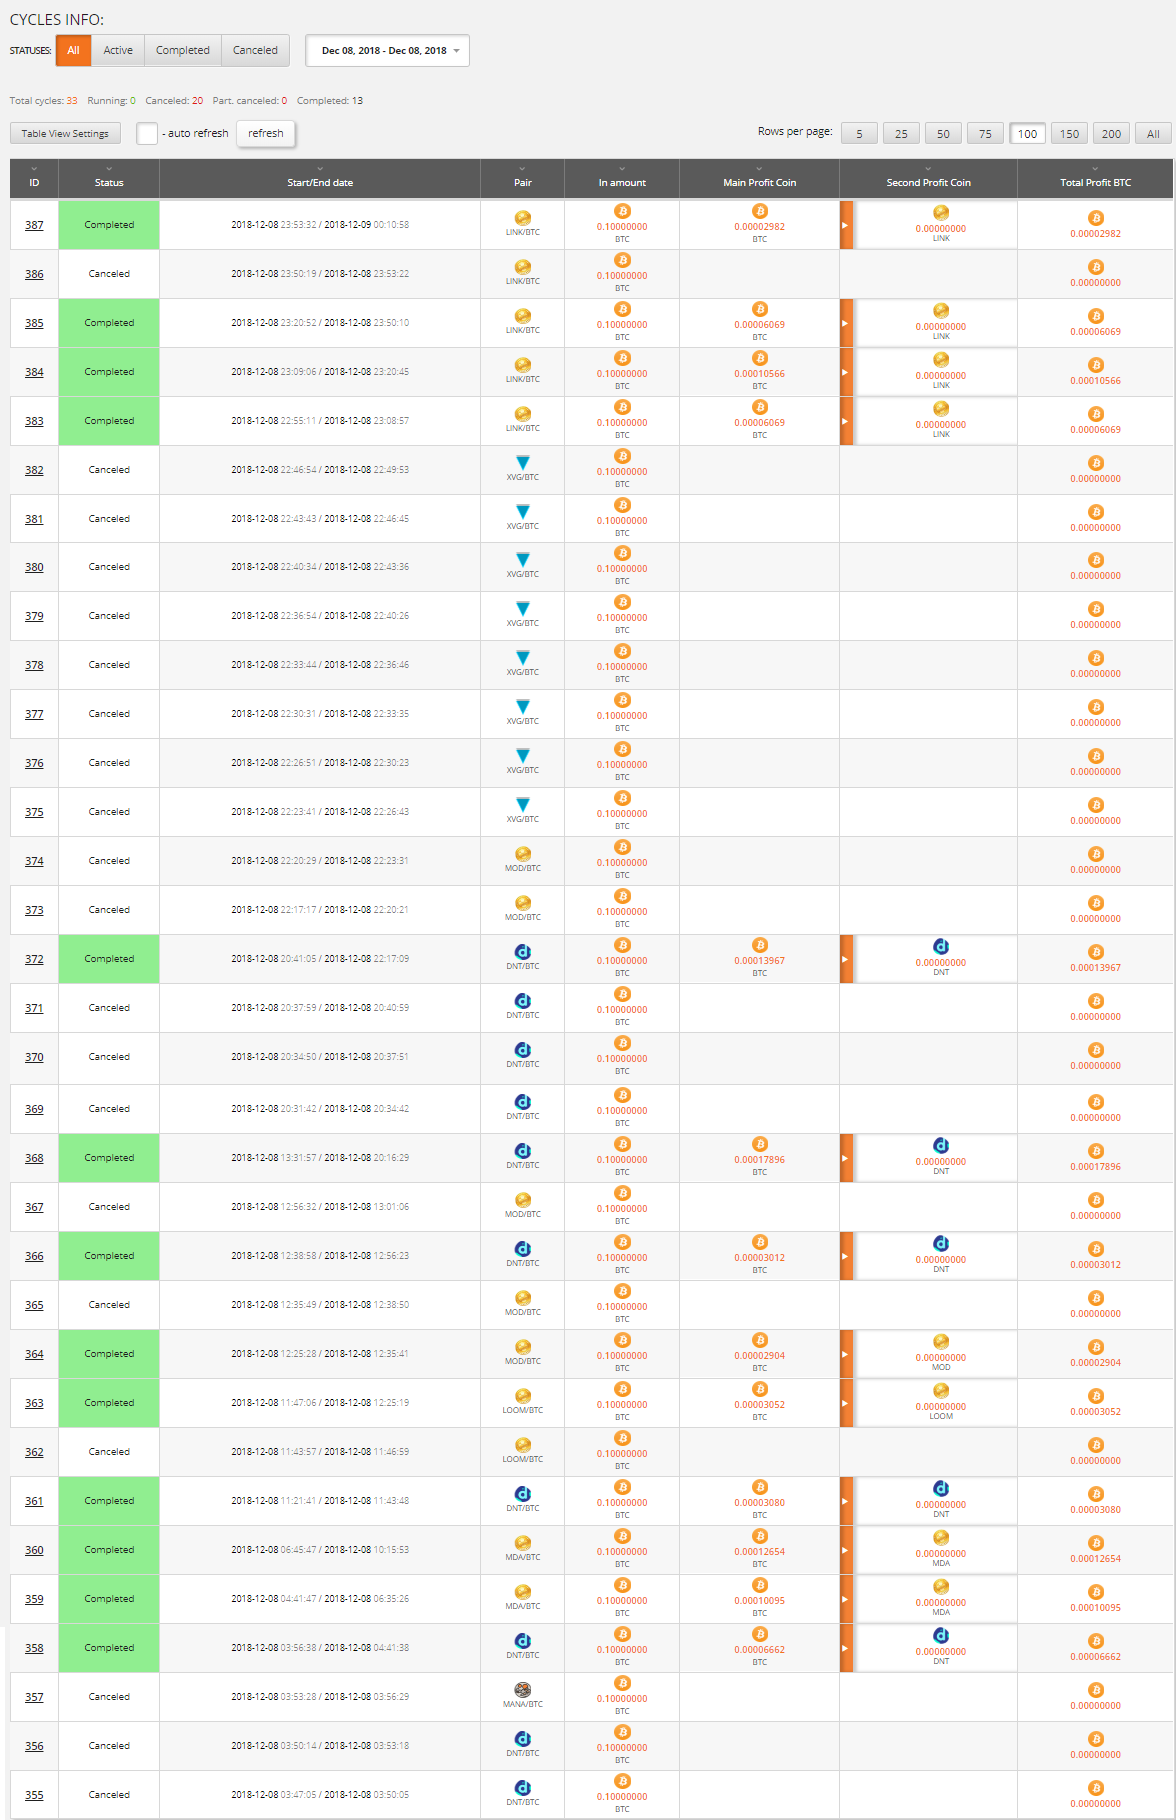Expand second profit arrow in row 372
Viewport: 1176px width, 1820px height.
pyautogui.click(x=846, y=960)
